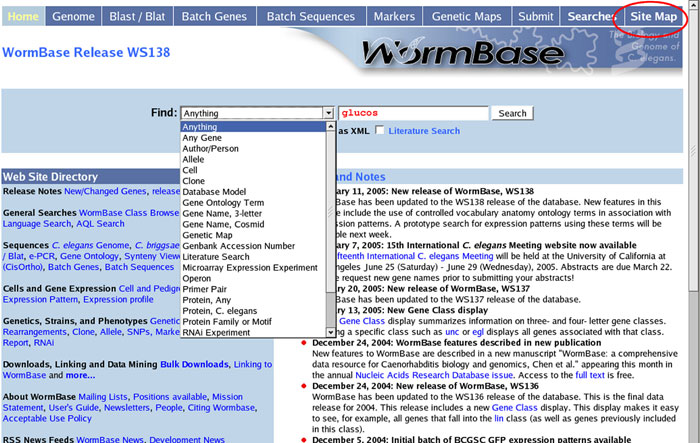The width and height of the screenshot is (700, 443).
Task: Open the Expression profile link
Action: 118,300
